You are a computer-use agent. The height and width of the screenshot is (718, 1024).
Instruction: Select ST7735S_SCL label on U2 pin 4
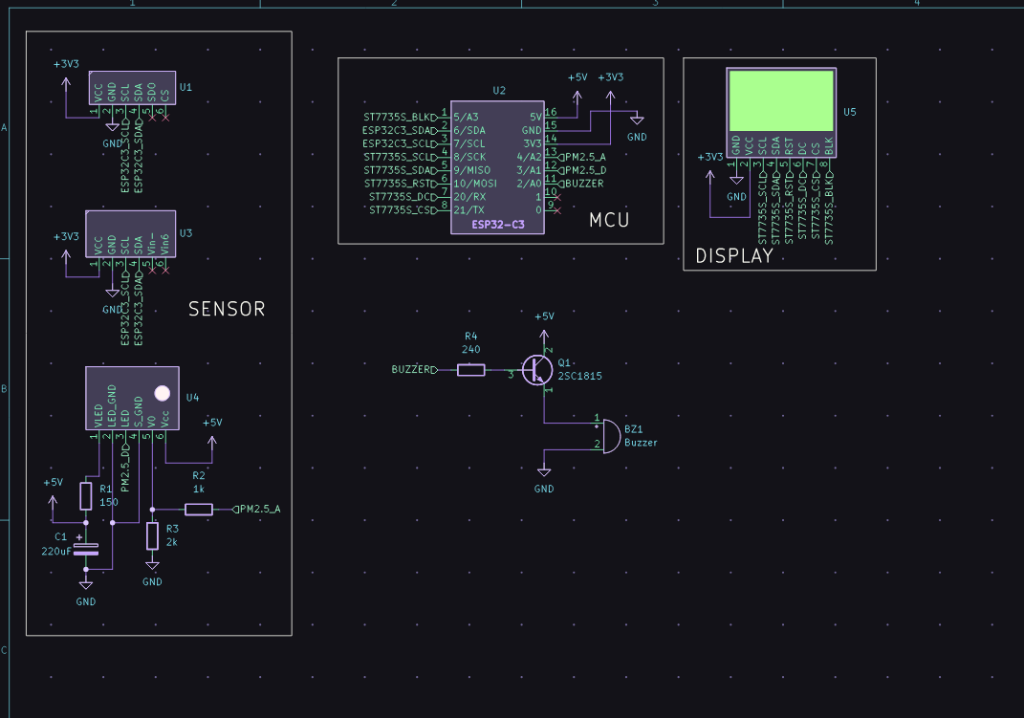coord(400,157)
